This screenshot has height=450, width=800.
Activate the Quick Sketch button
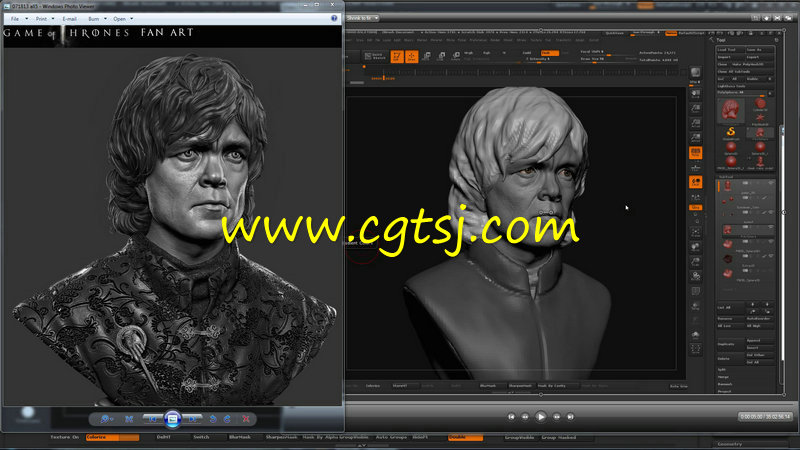tap(375, 56)
